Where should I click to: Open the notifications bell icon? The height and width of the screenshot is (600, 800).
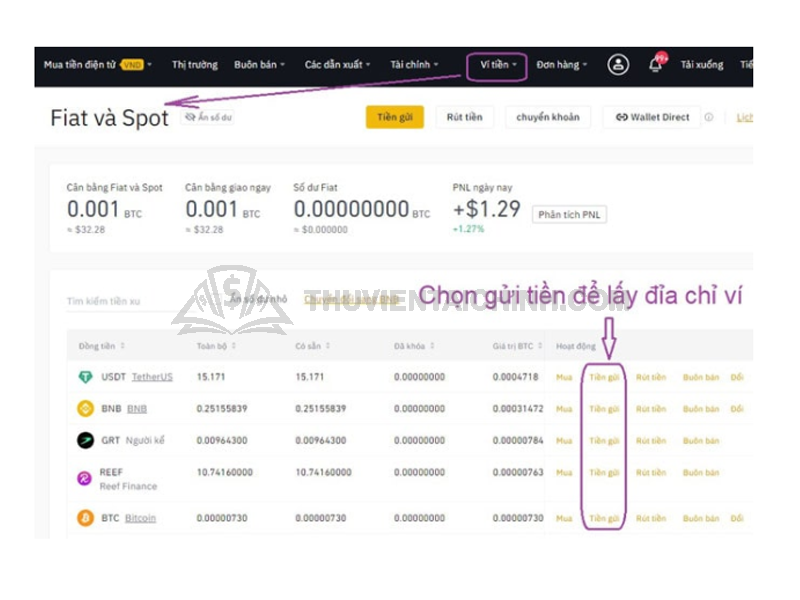[x=656, y=64]
